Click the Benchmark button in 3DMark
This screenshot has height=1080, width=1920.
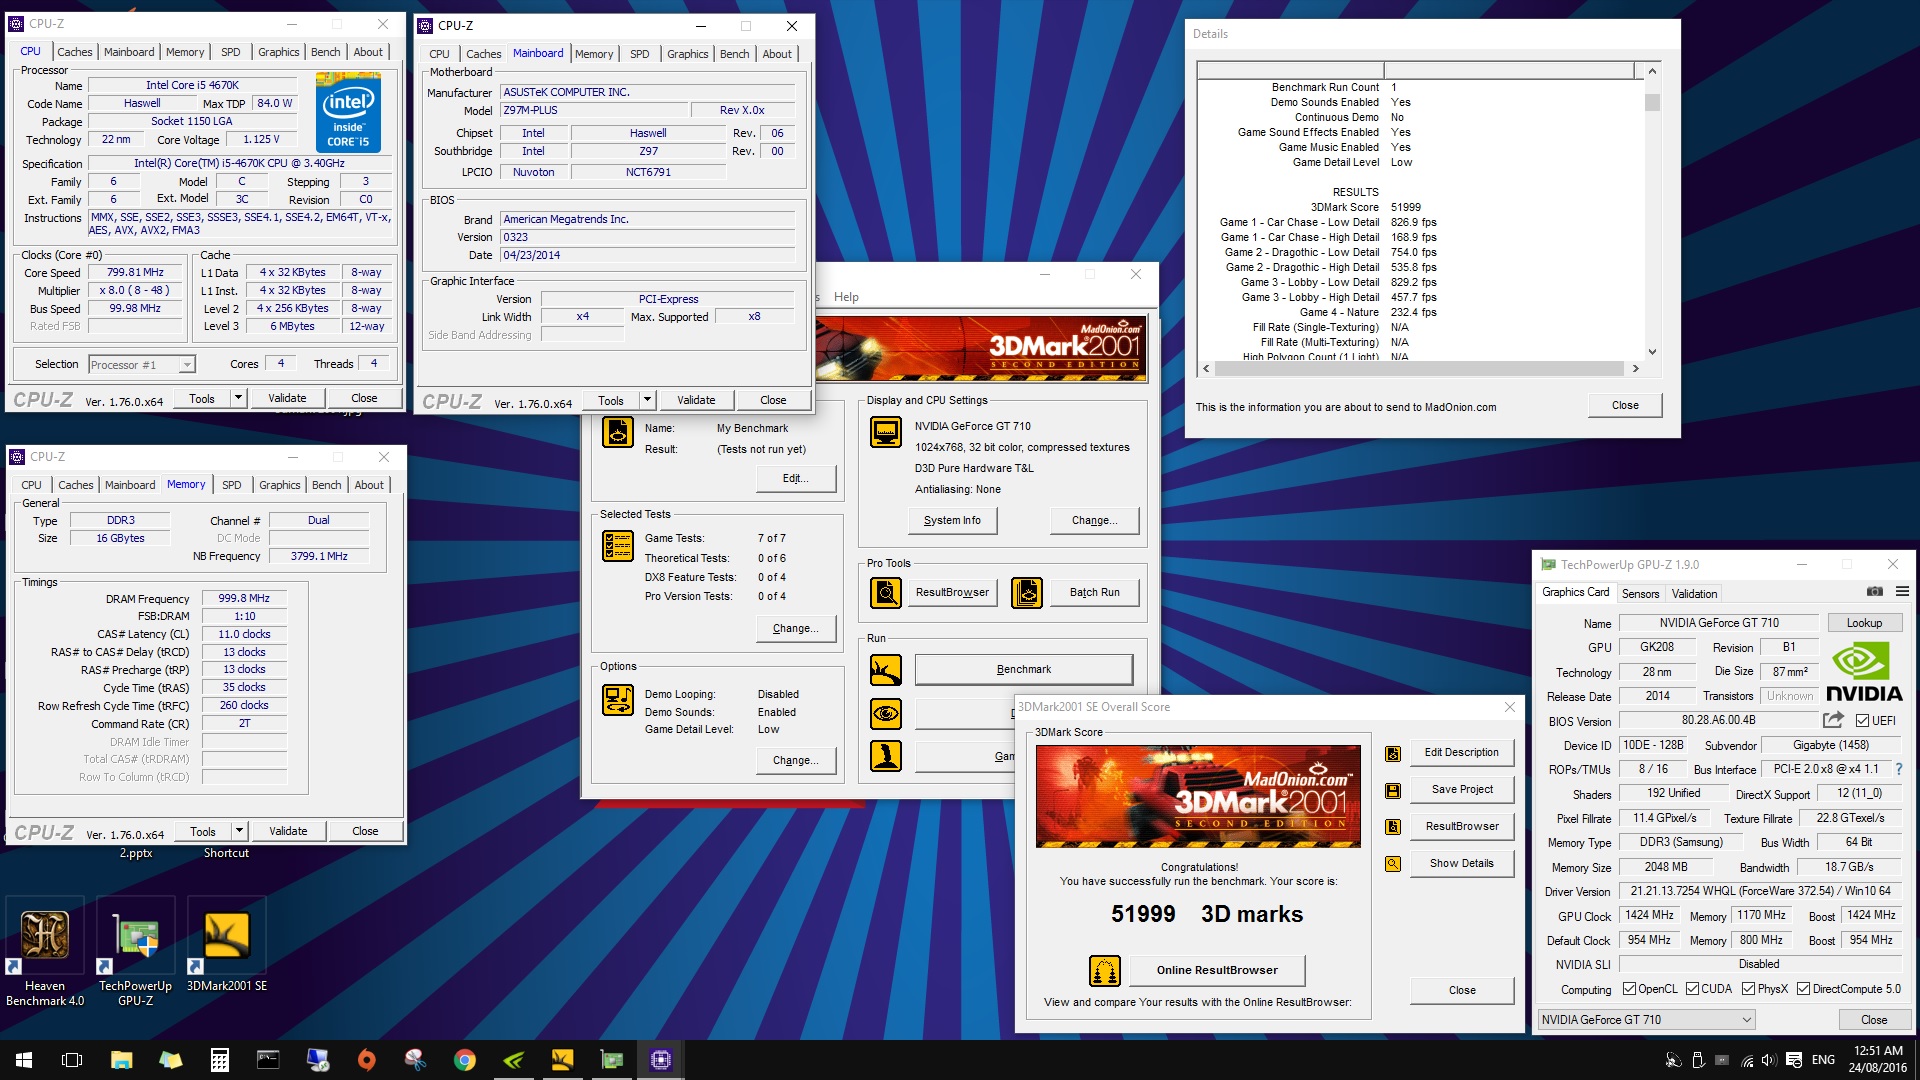(1023, 670)
